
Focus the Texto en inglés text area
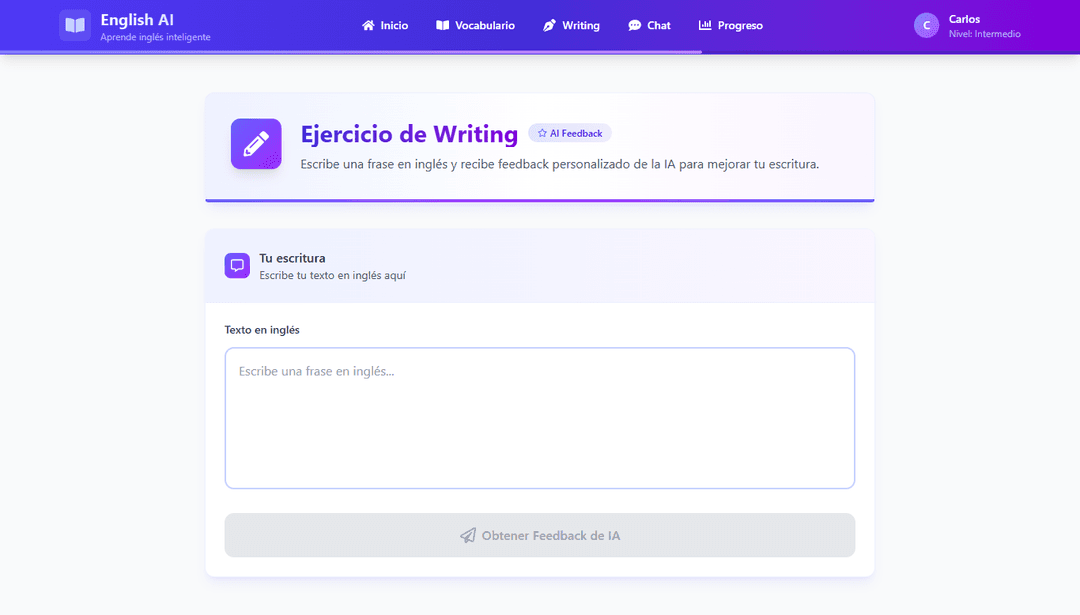[x=540, y=418]
